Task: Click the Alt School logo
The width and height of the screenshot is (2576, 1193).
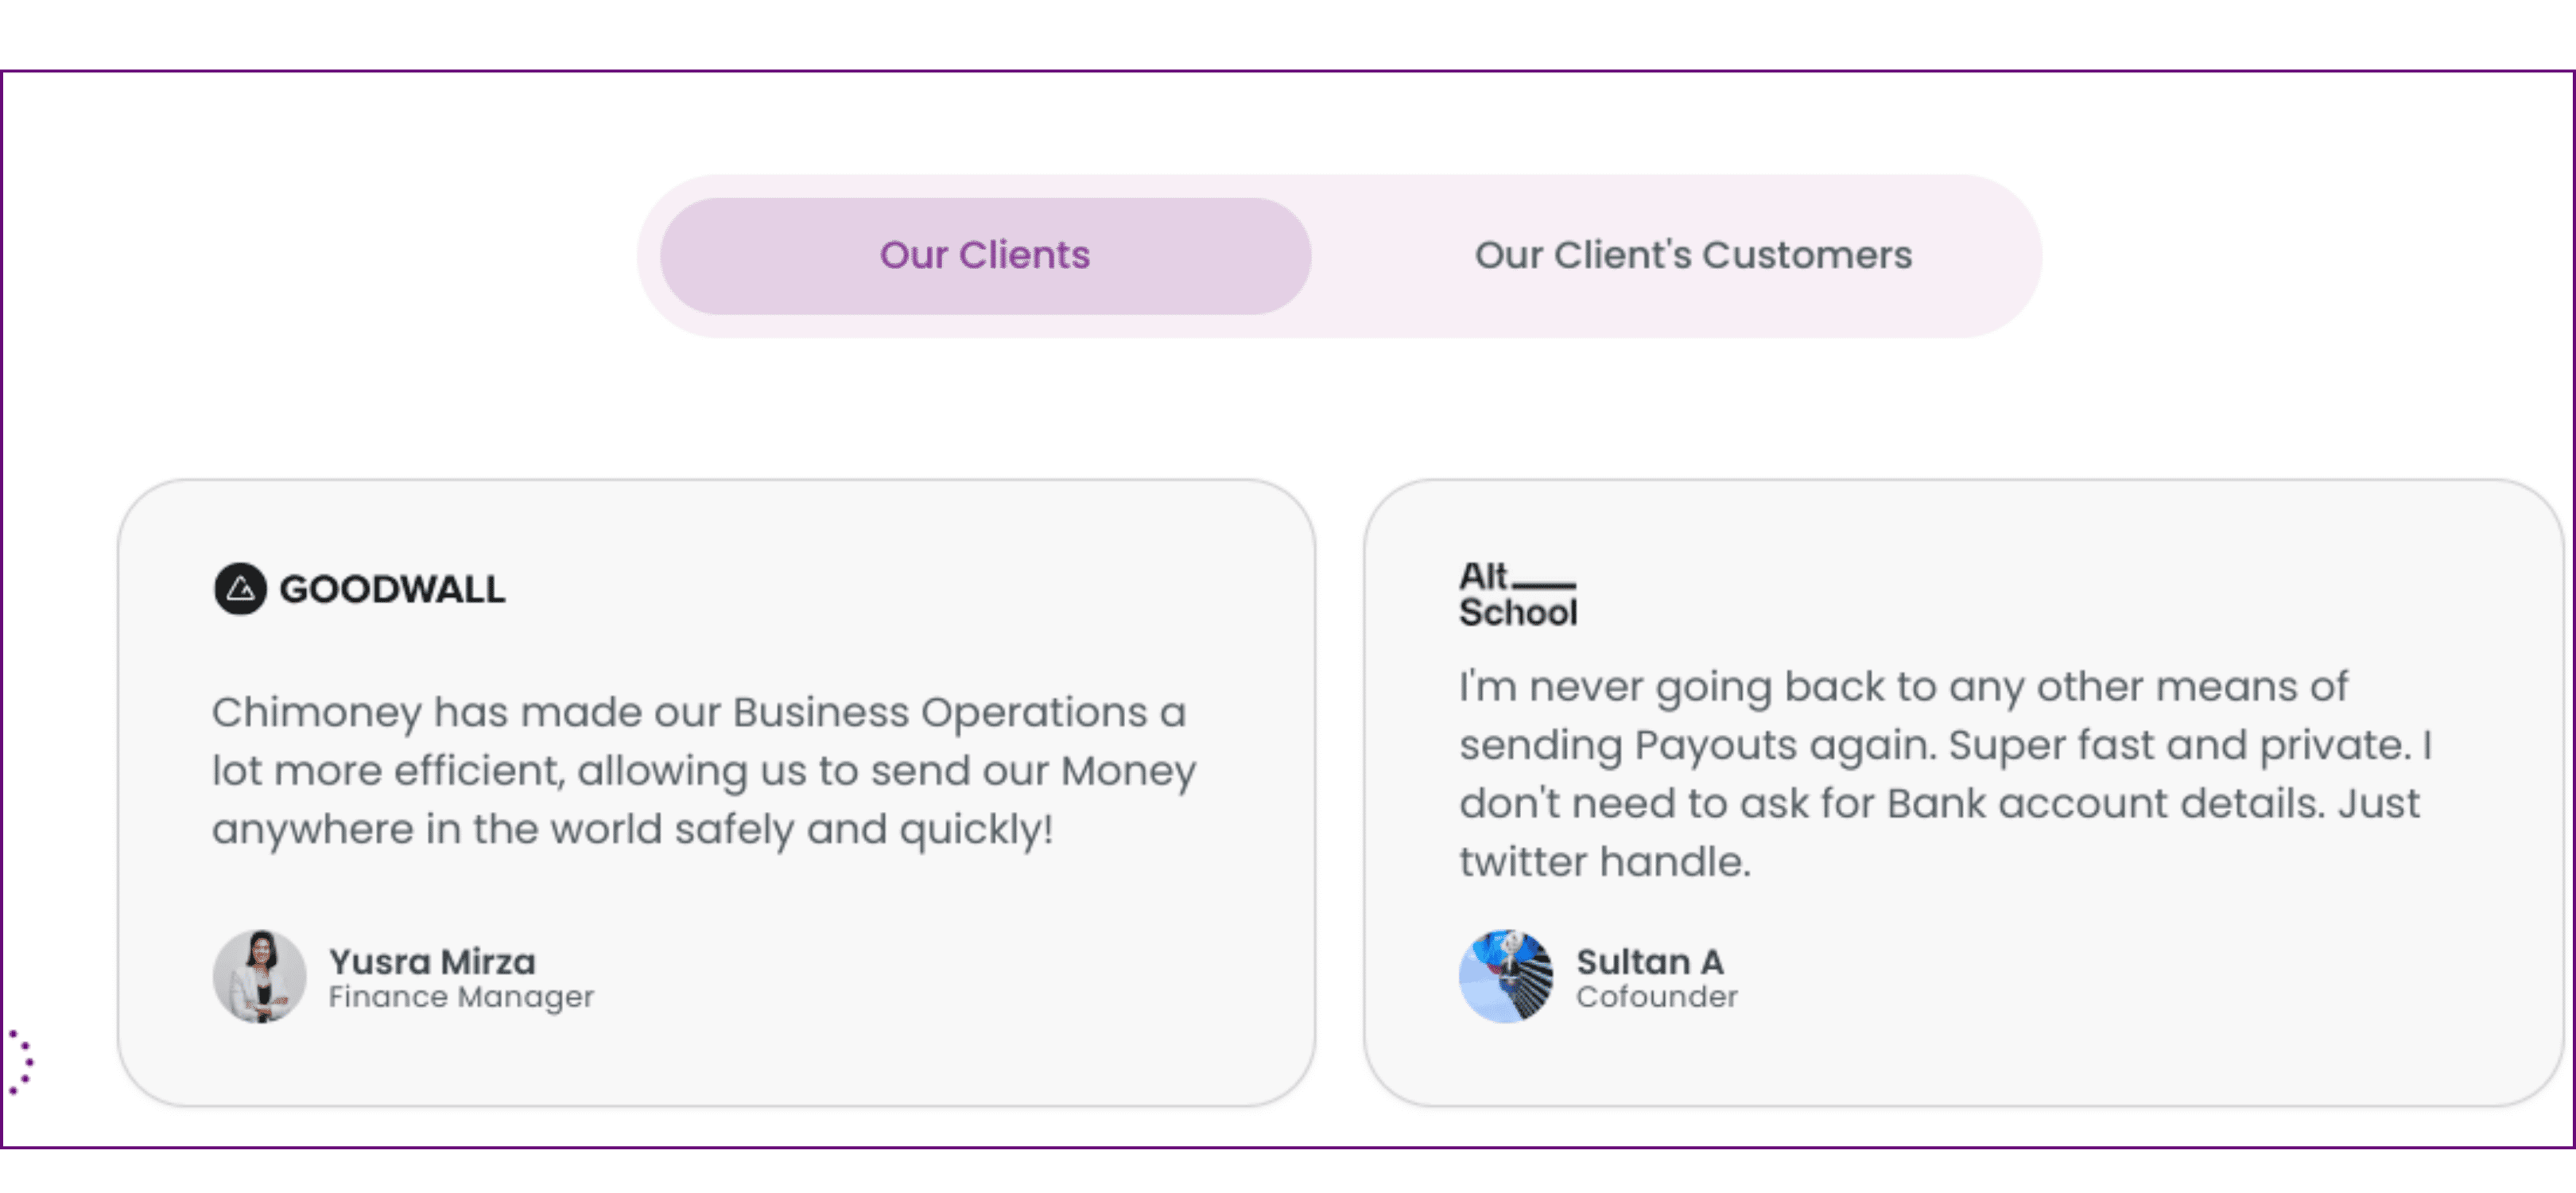Action: [1518, 594]
